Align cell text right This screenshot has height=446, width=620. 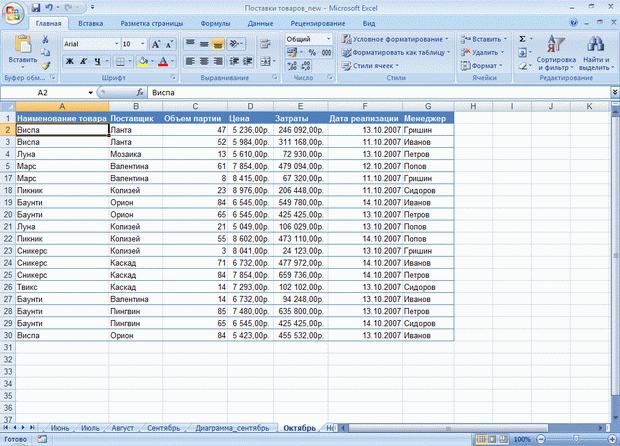(x=218, y=61)
